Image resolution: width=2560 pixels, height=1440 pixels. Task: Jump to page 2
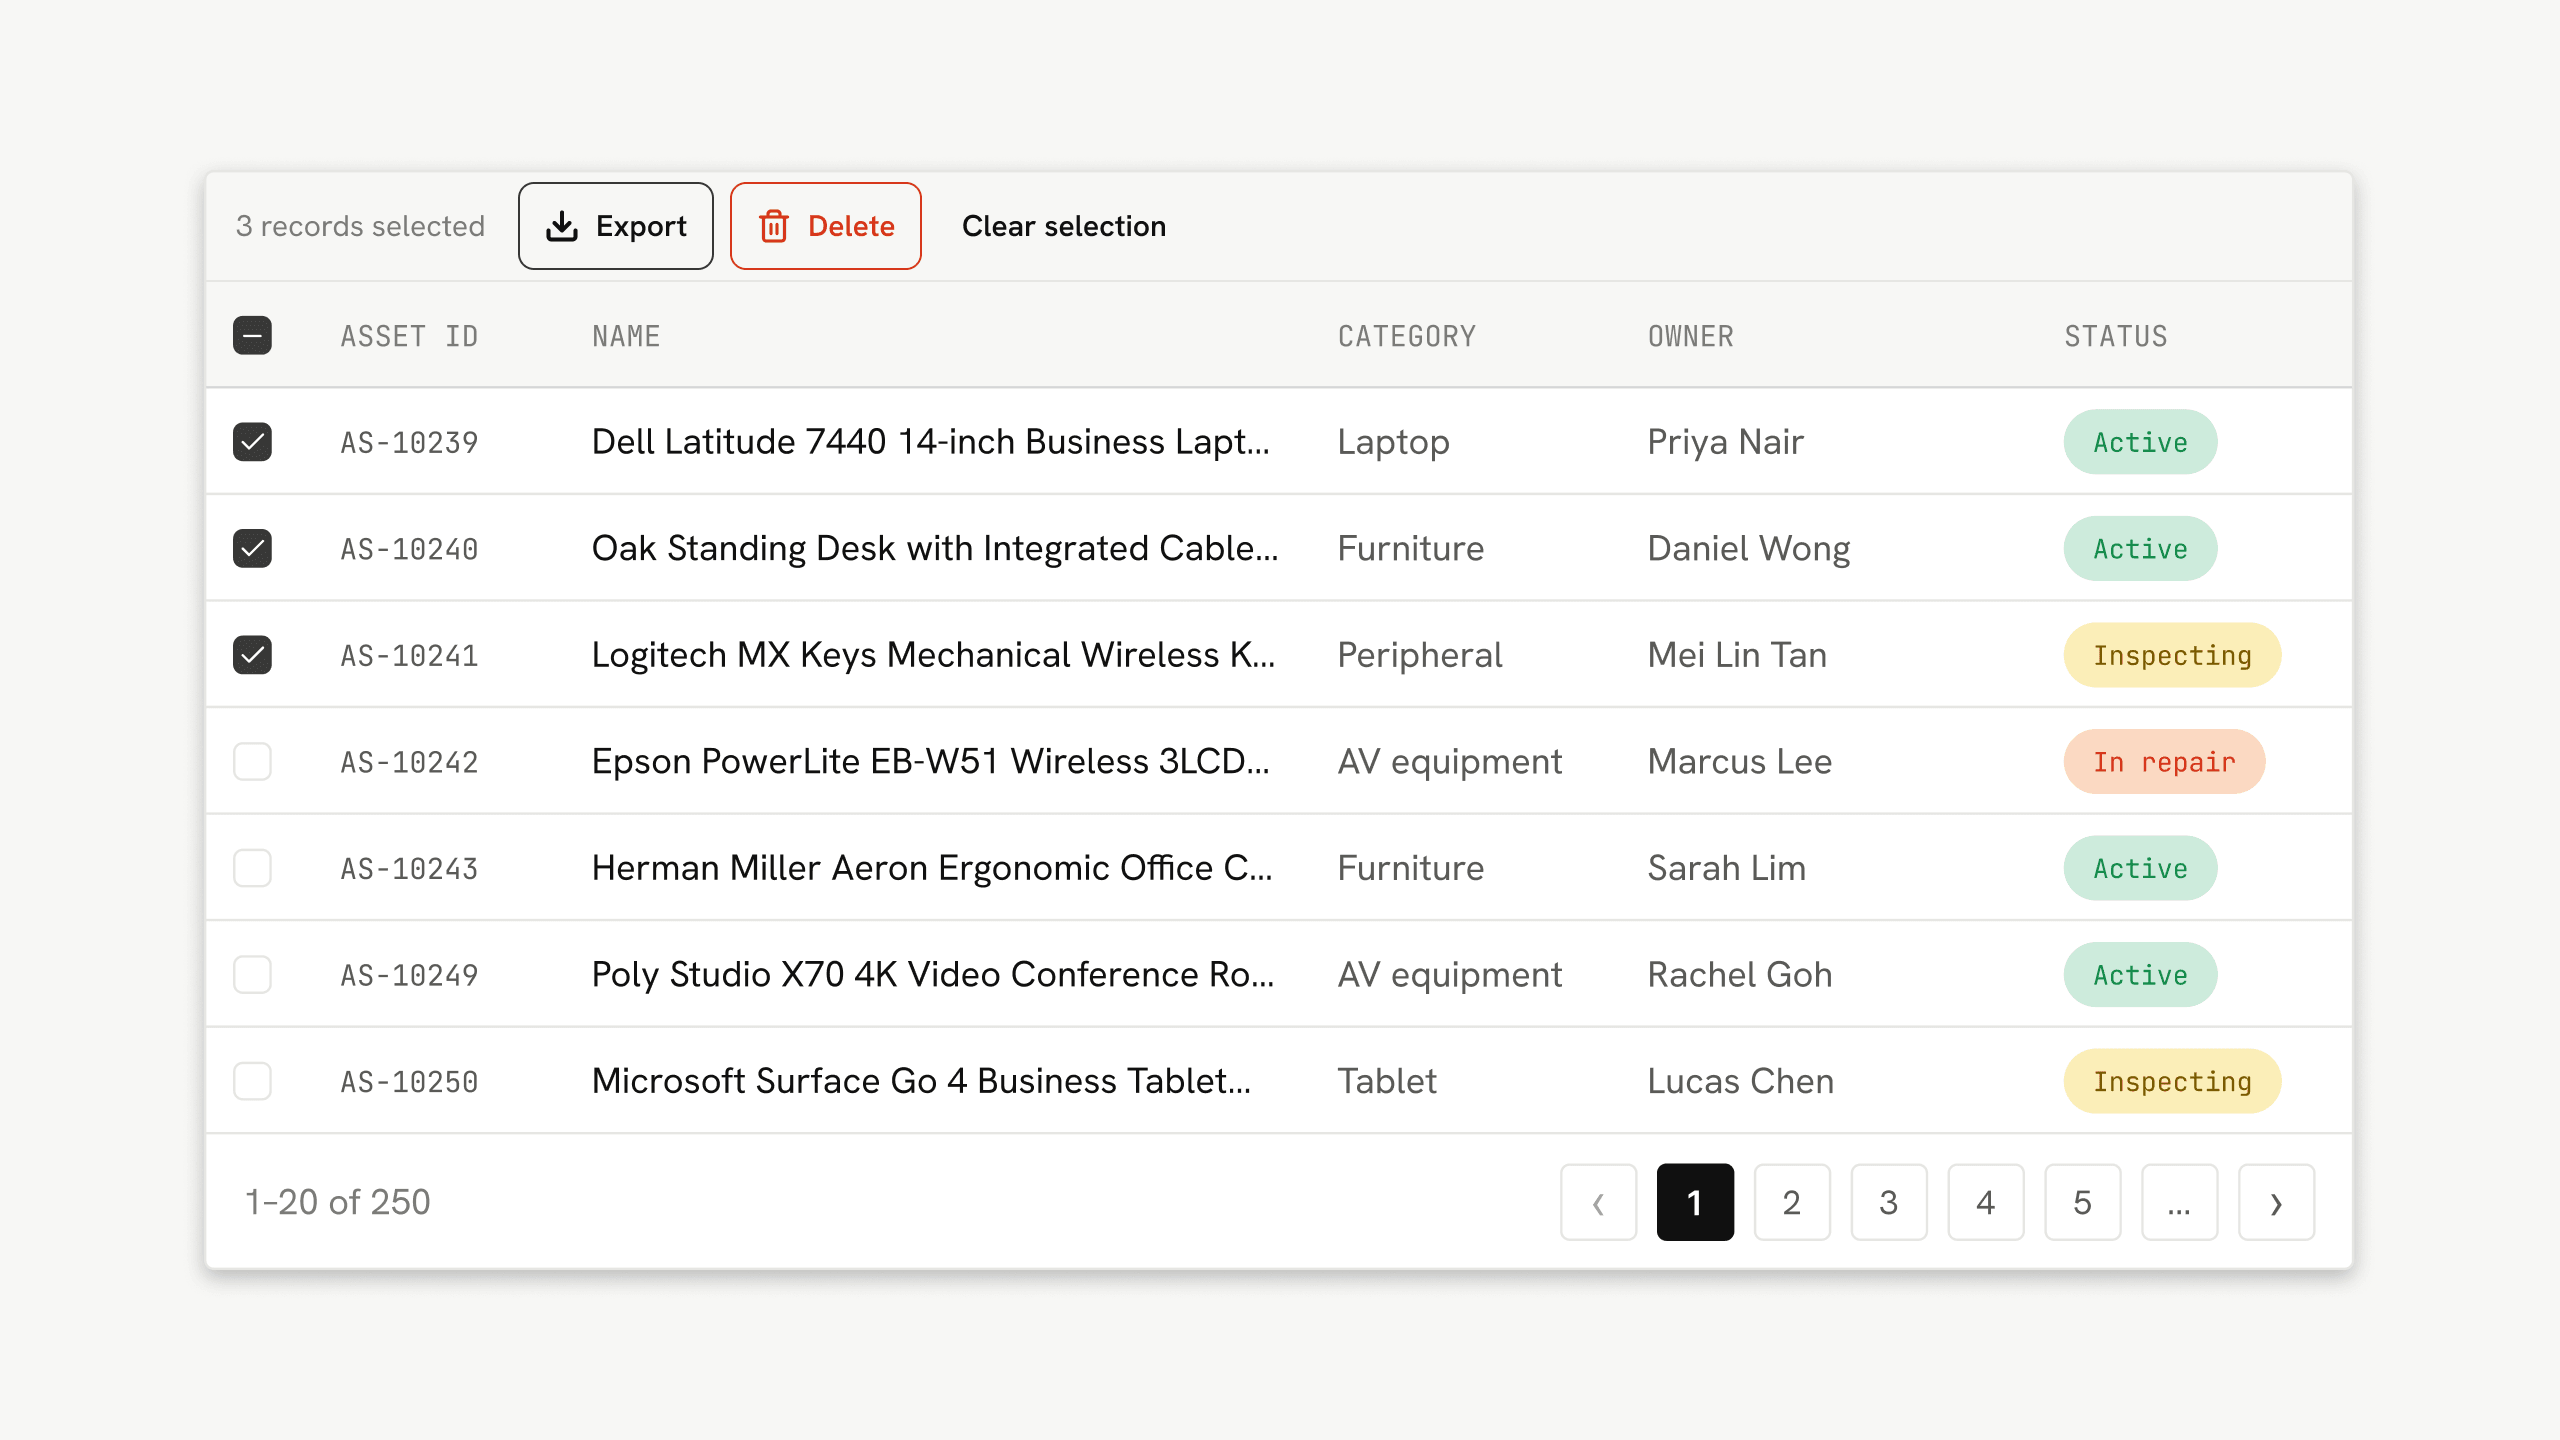1792,1202
